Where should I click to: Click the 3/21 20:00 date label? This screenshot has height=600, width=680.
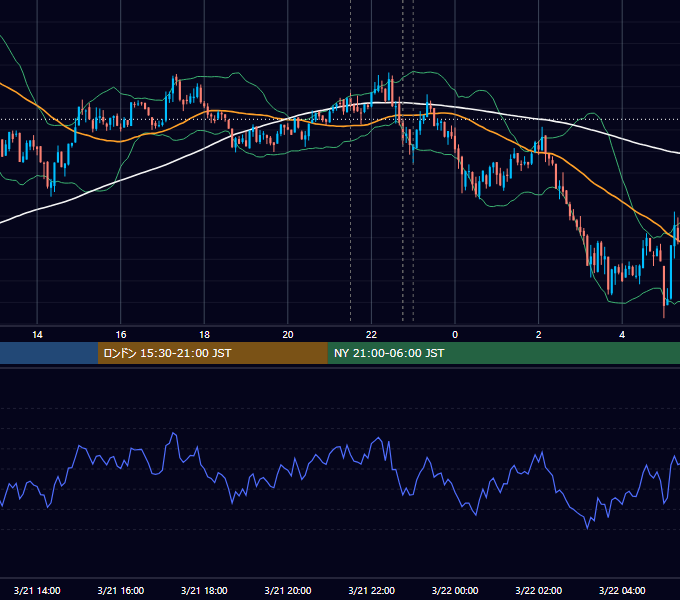pyautogui.click(x=288, y=590)
